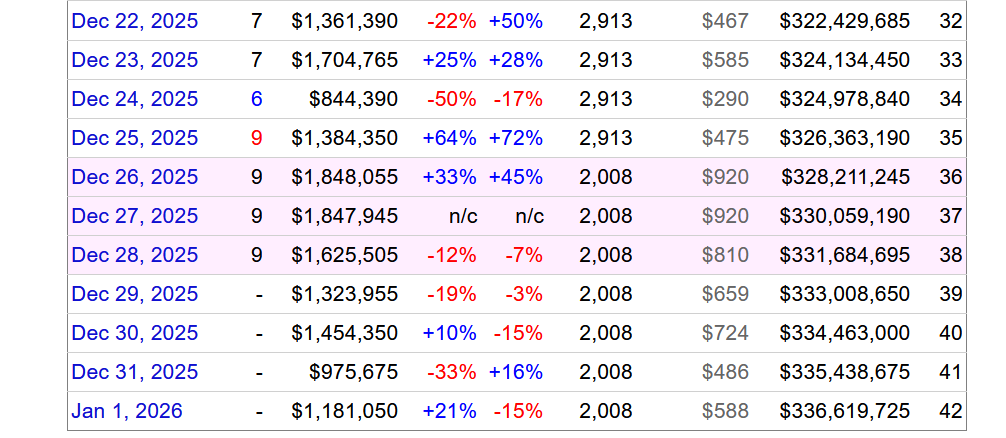Click the $1,361,390 daily gross cell
The height and width of the screenshot is (438, 1006).
click(344, 21)
